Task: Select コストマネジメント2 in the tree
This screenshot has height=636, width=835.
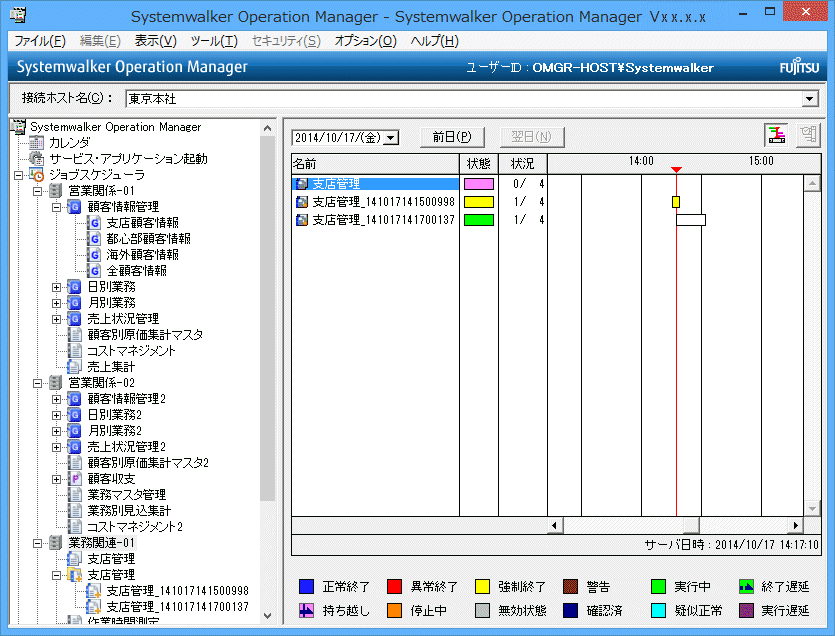Action: pos(135,526)
